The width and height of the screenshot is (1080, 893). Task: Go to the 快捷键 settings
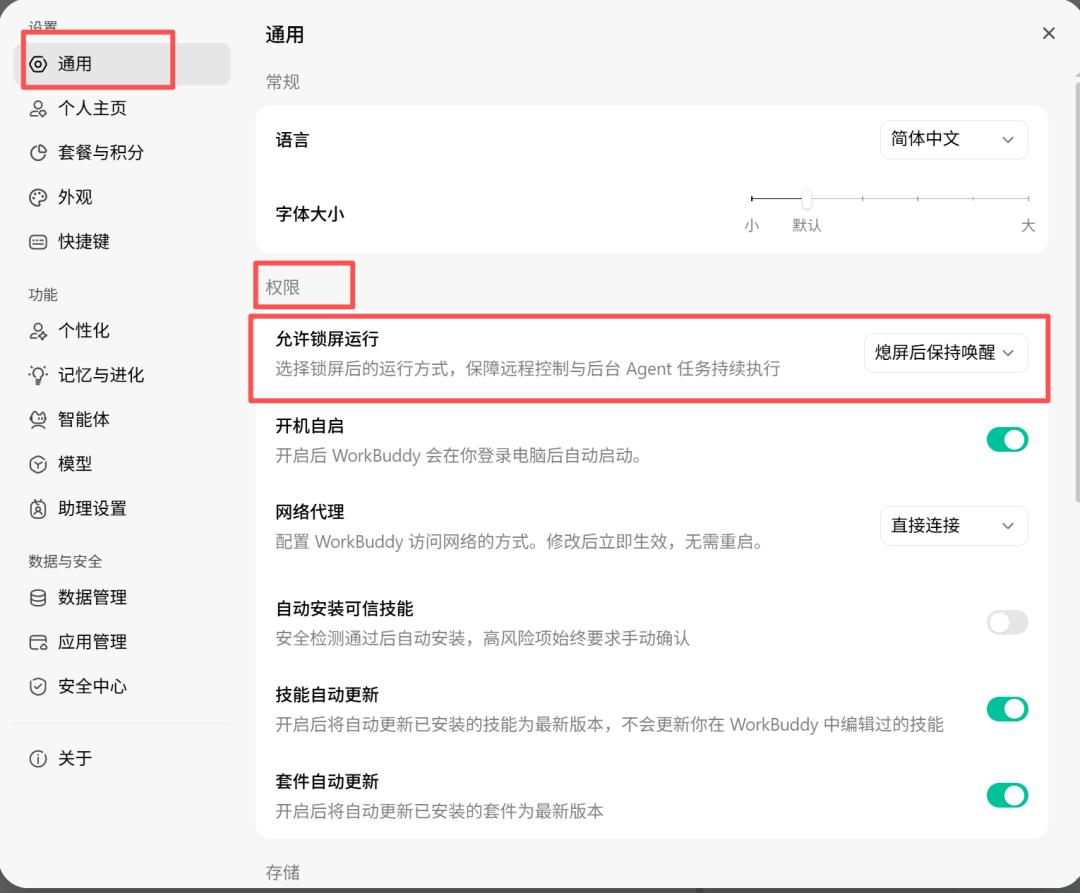[122, 242]
